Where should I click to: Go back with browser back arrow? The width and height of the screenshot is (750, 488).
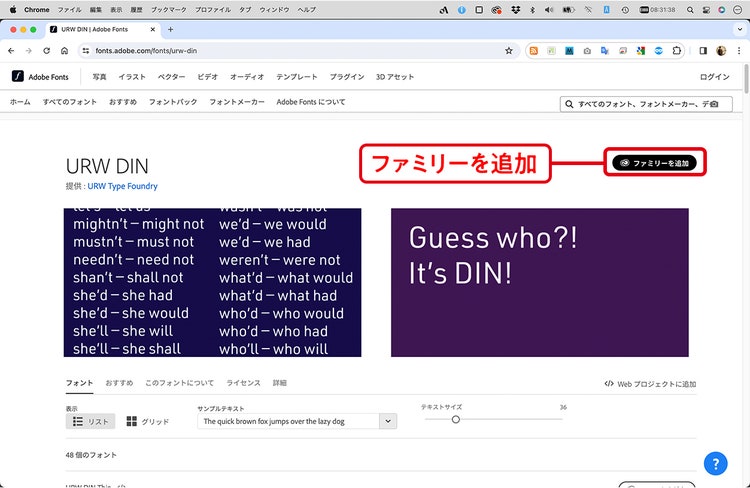tap(11, 51)
